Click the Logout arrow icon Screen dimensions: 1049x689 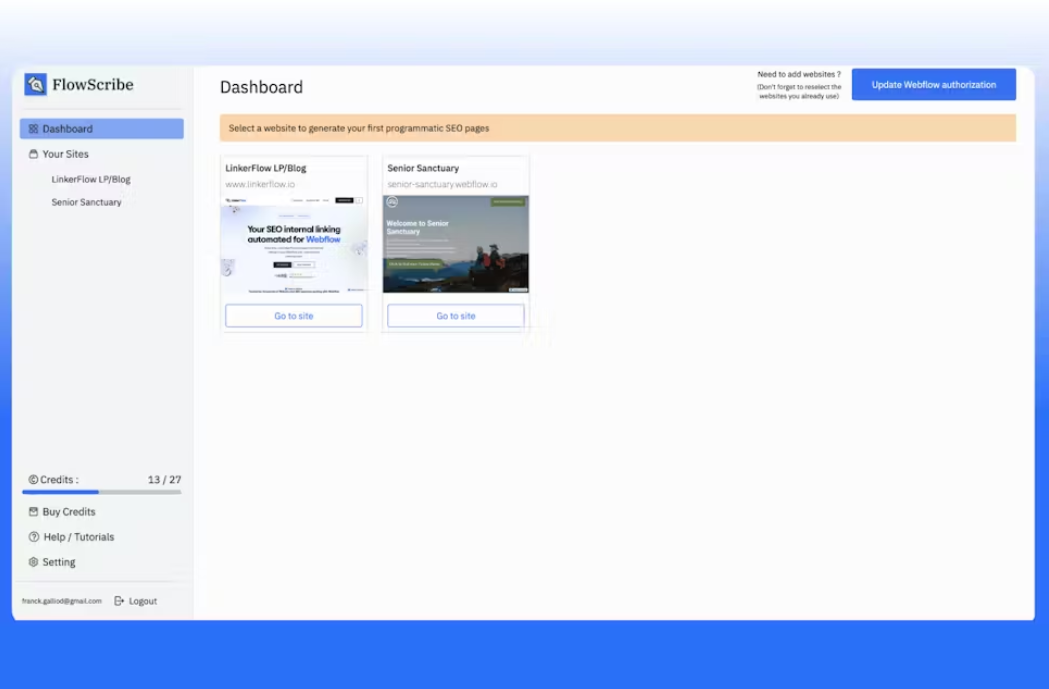[119, 601]
